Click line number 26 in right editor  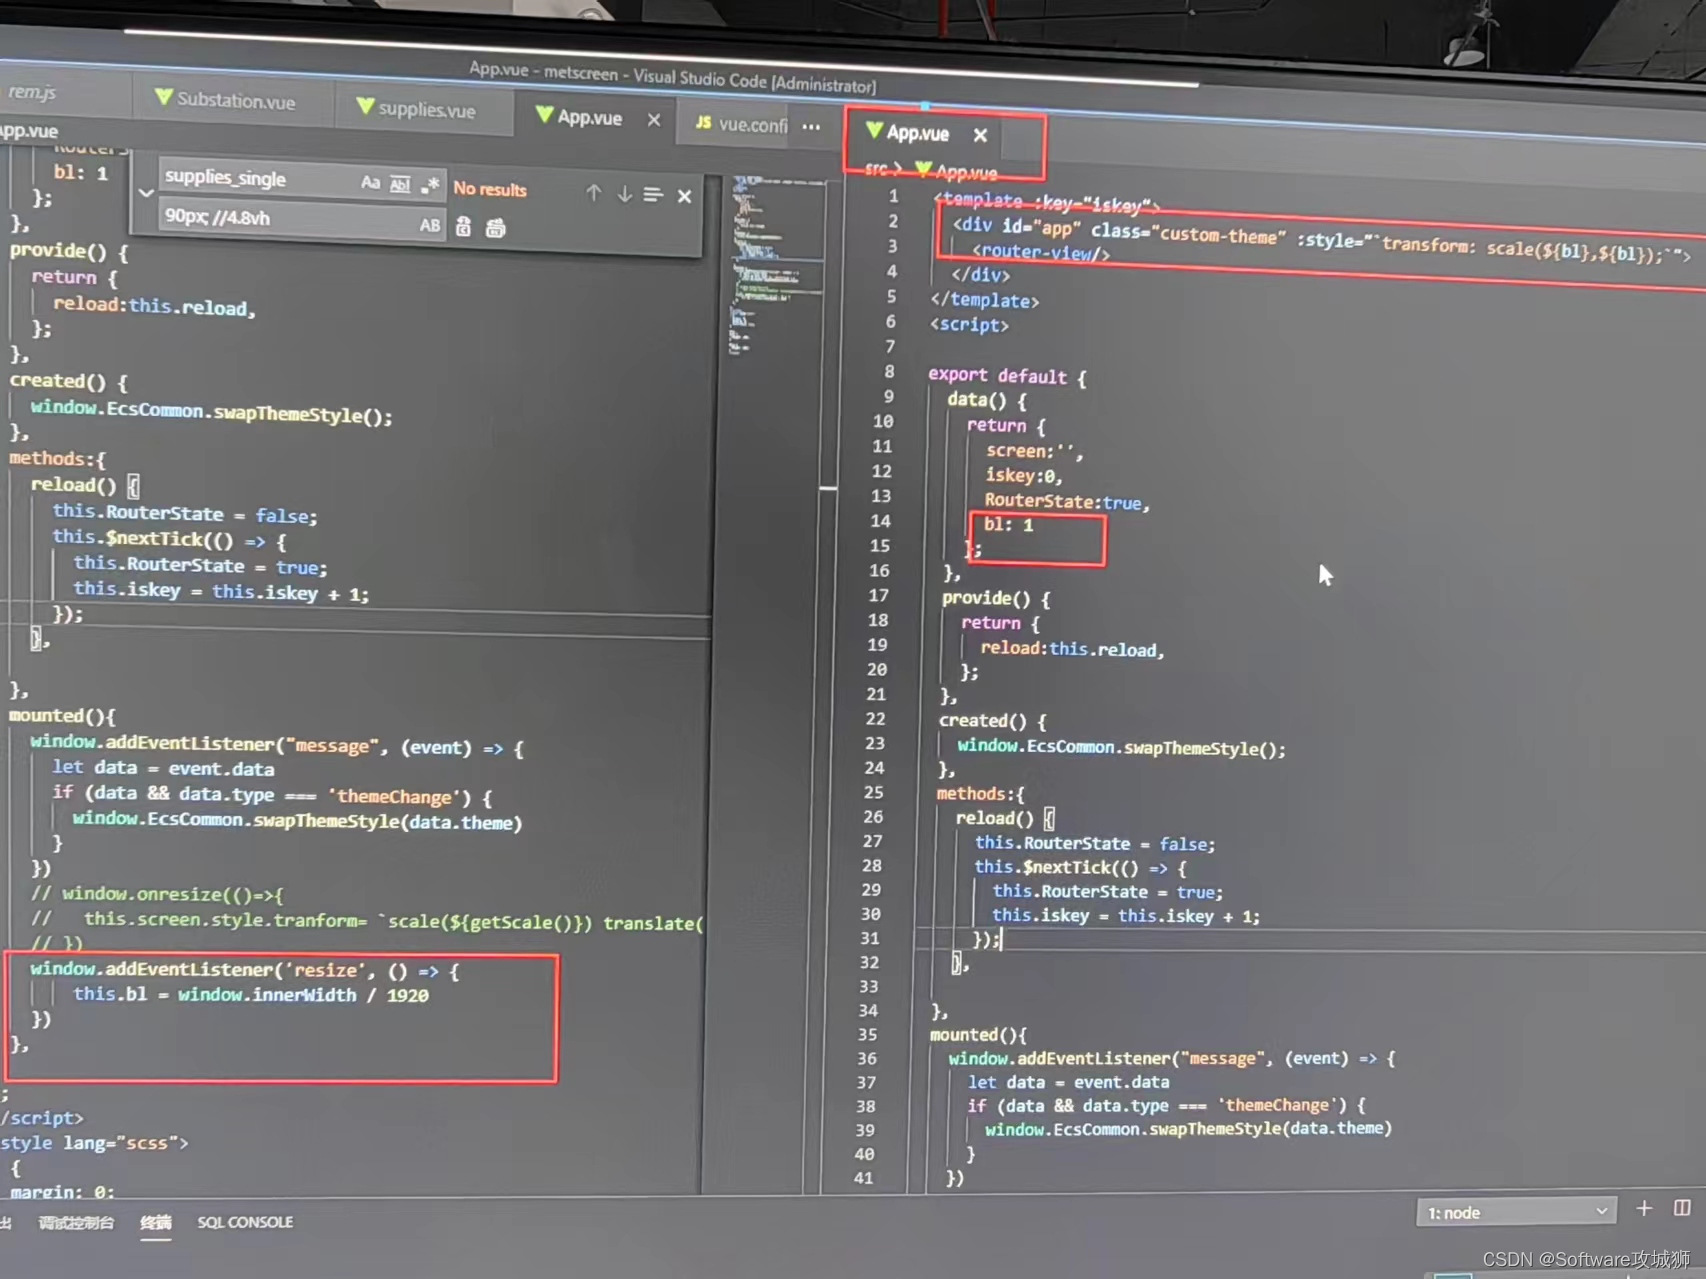[873, 817]
